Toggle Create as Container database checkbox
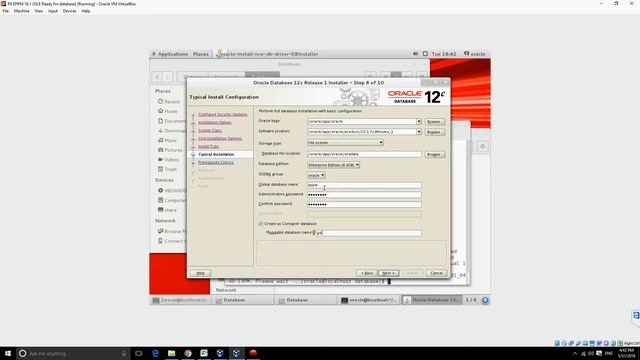The image size is (640, 360). (261, 224)
